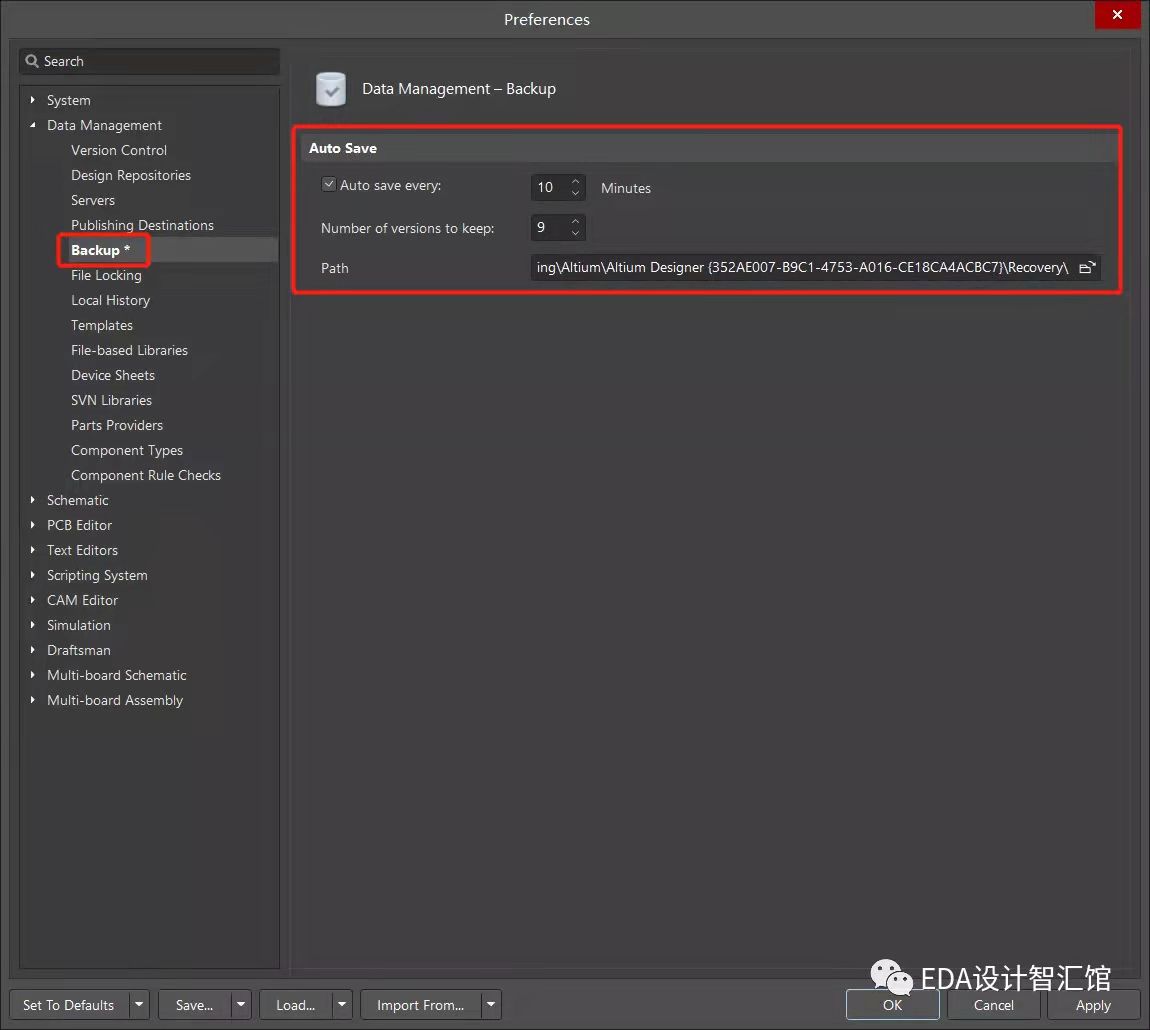
Task: Select Parts Providers page
Action: coord(117,425)
